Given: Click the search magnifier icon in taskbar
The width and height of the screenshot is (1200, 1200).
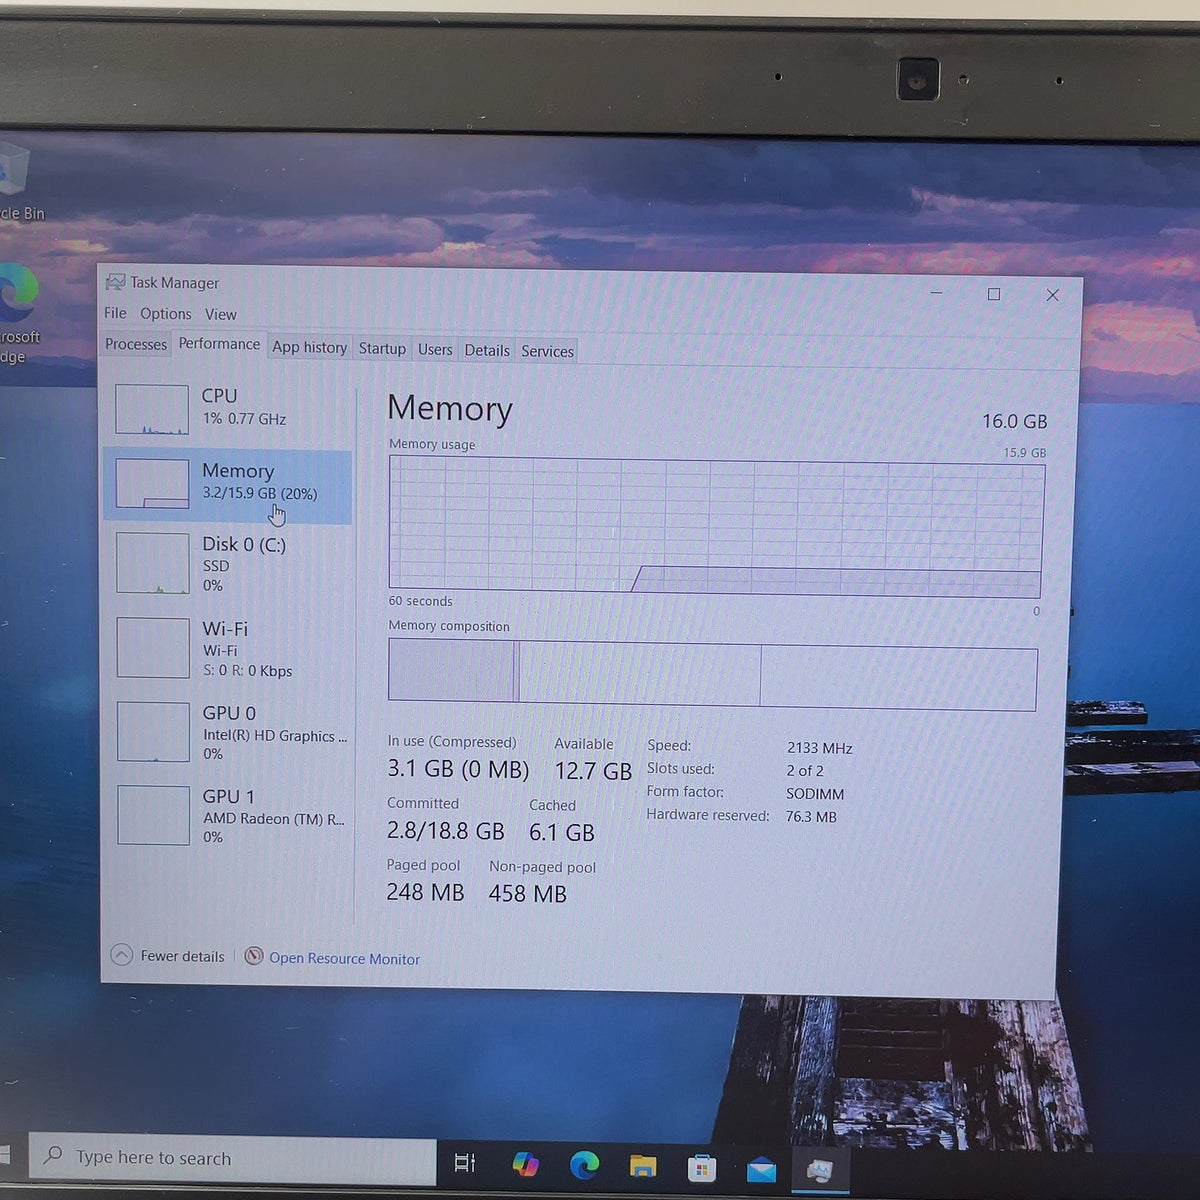Looking at the screenshot, I should coord(53,1156).
